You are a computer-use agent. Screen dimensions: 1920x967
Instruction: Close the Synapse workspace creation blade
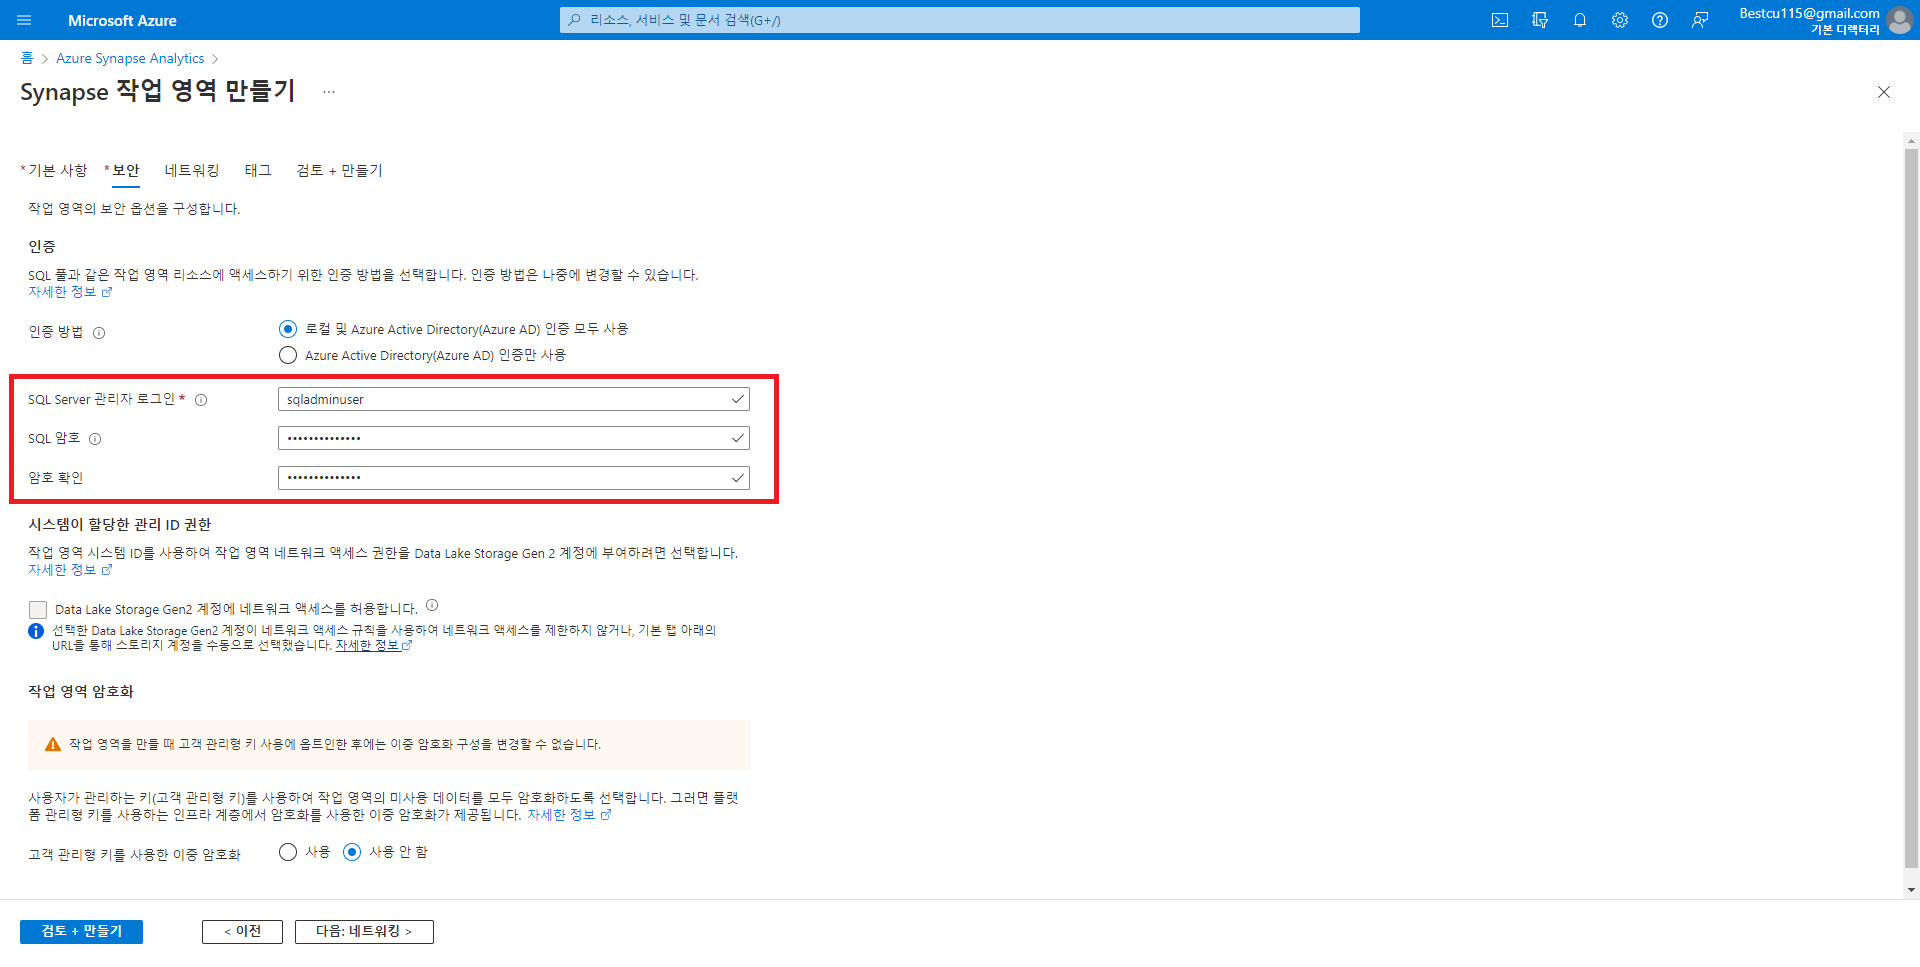click(x=1884, y=92)
